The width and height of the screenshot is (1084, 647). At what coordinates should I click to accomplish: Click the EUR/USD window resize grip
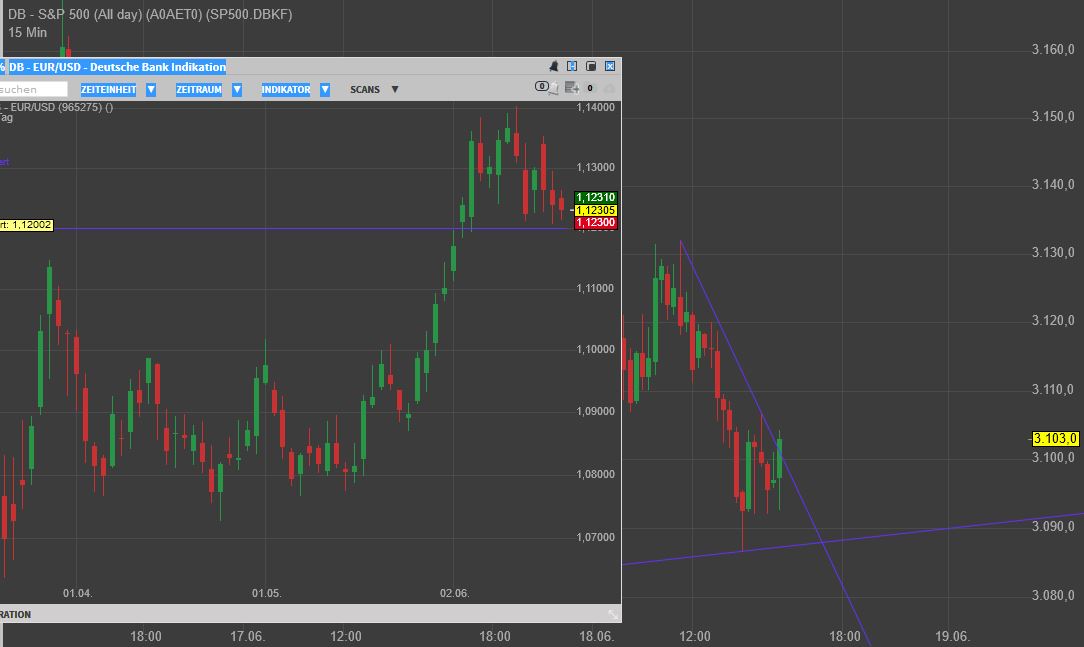click(x=613, y=614)
